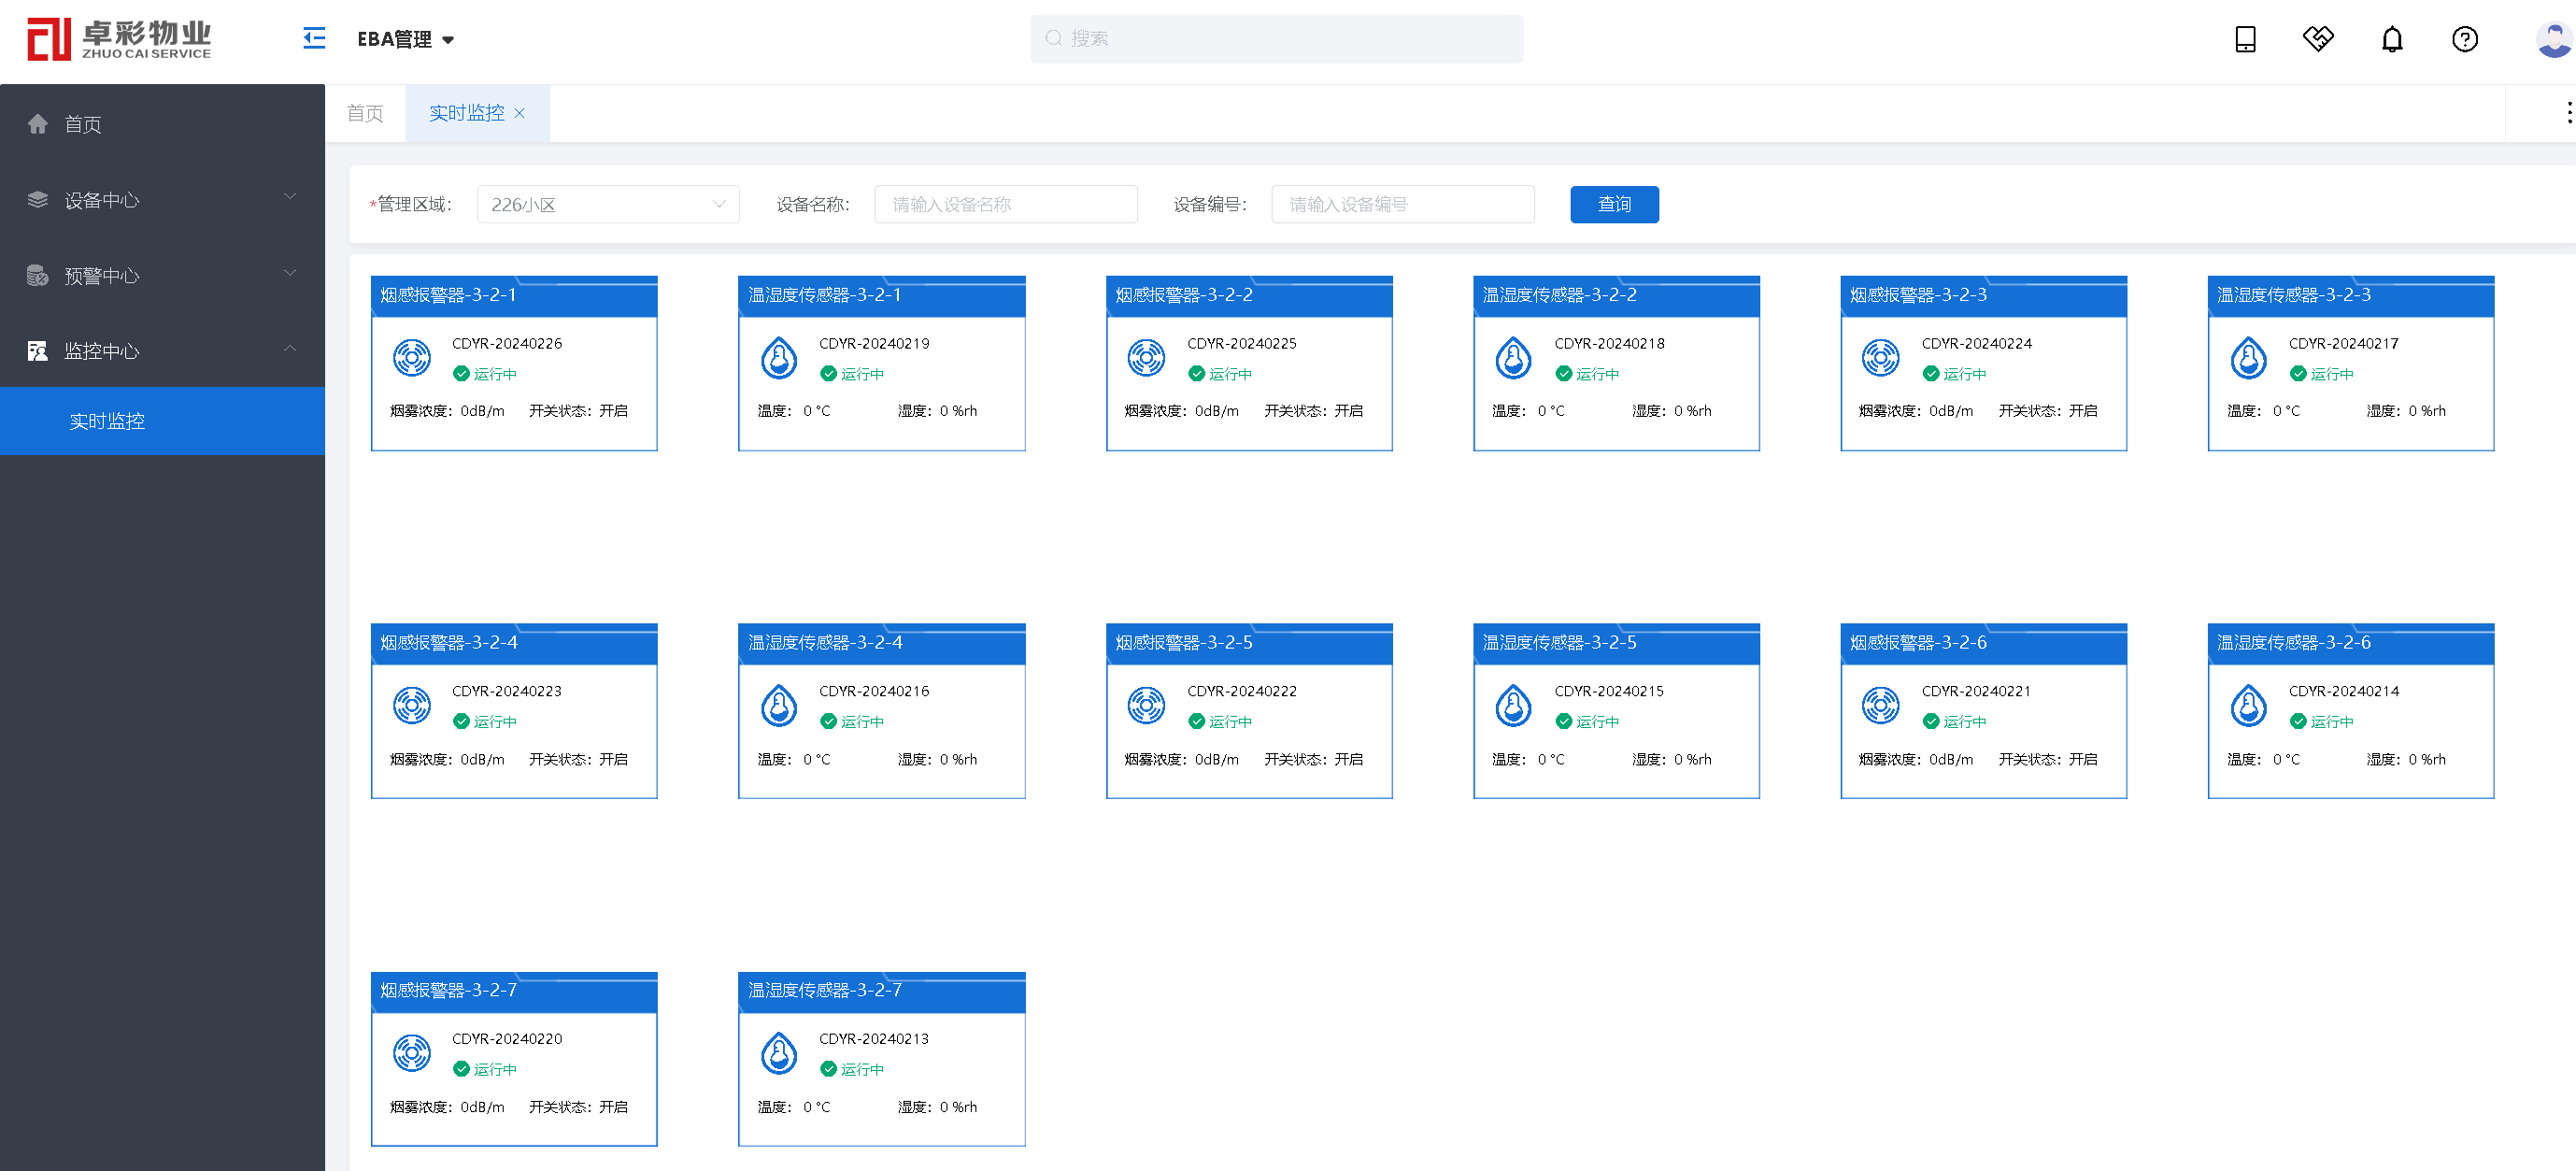Open the 管理区域 226小区 dropdown

608,204
